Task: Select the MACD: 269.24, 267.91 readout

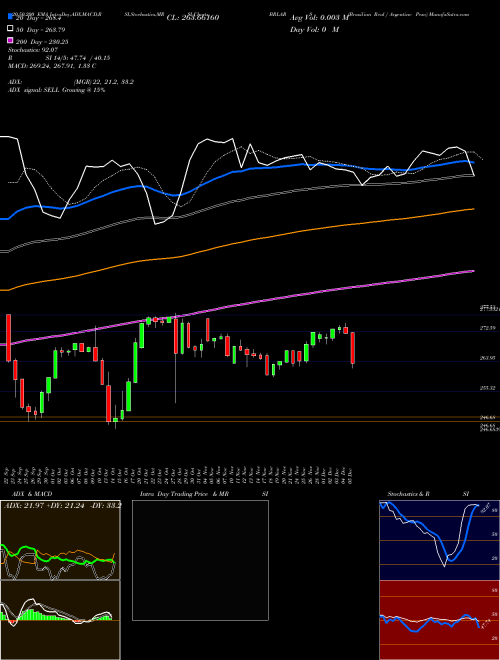Action: coord(52,66)
